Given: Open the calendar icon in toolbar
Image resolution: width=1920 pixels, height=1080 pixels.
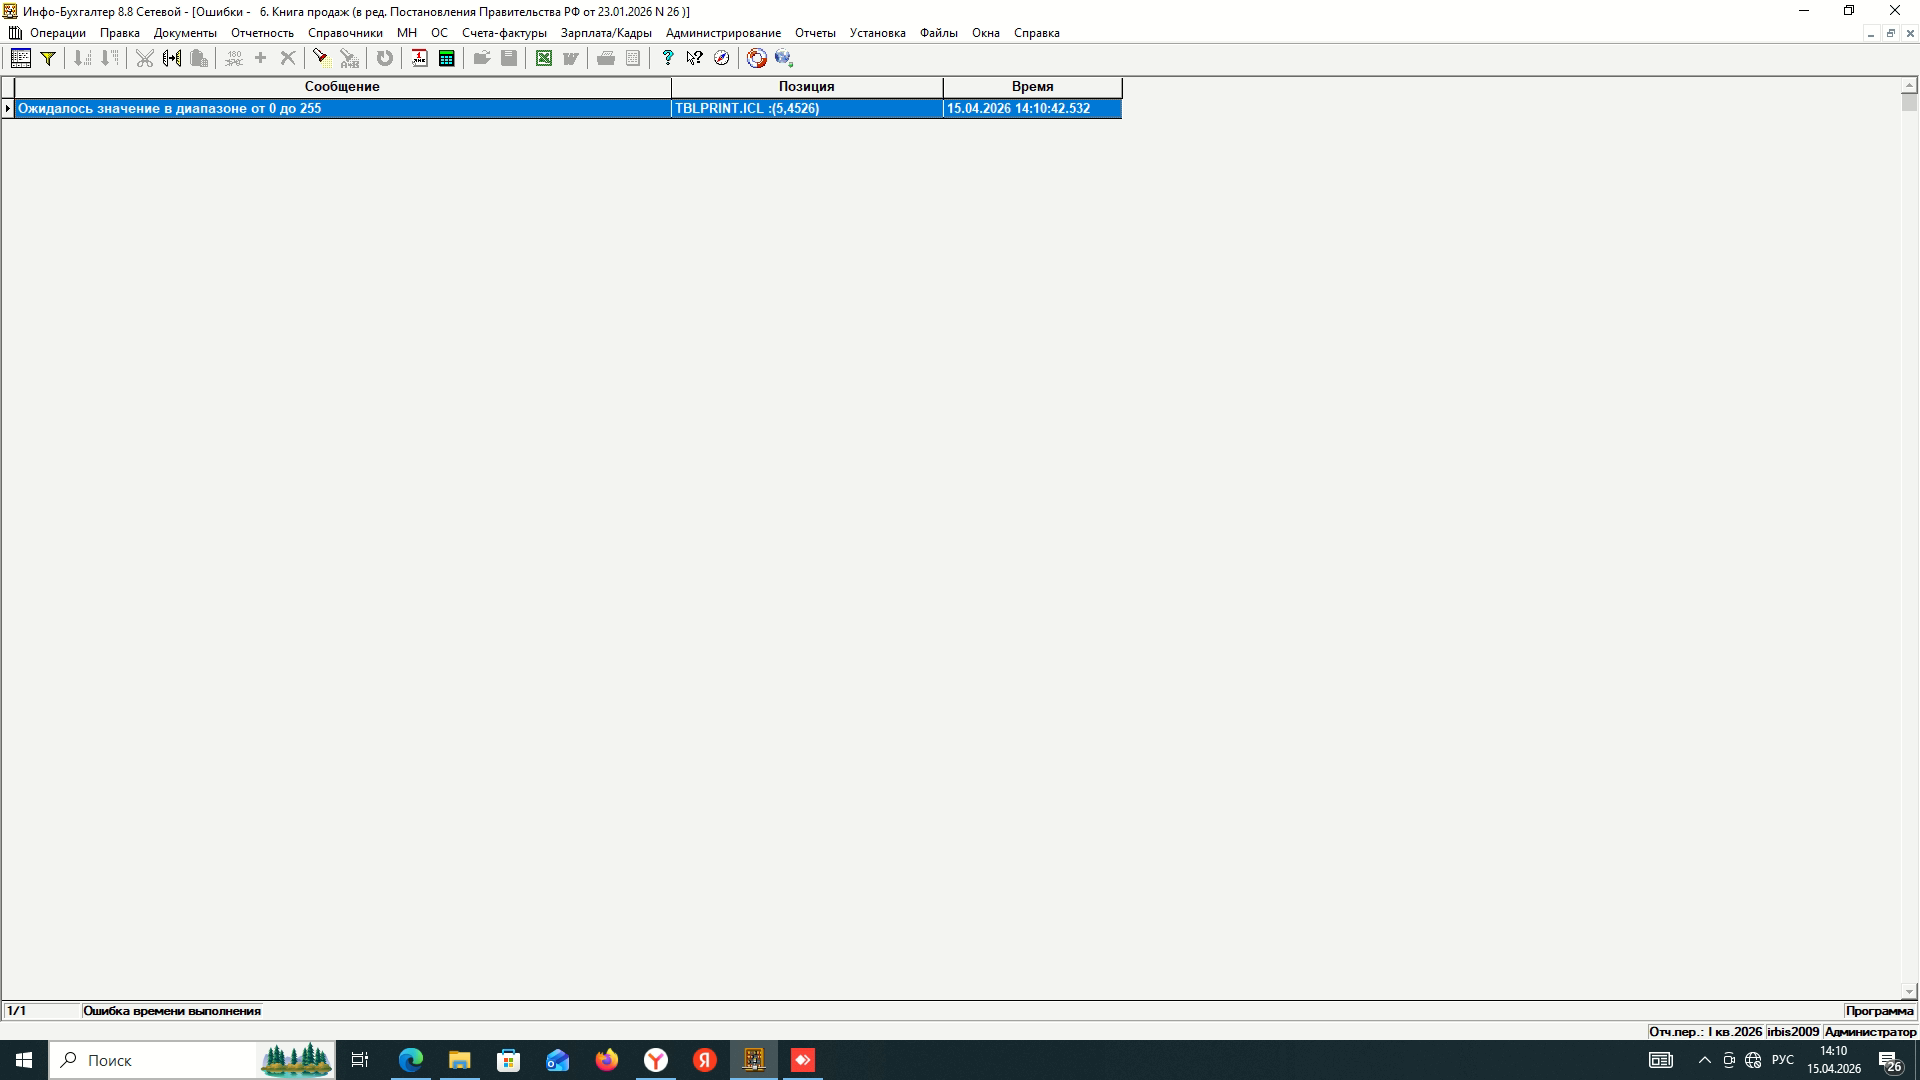Looking at the screenshot, I should tap(419, 58).
